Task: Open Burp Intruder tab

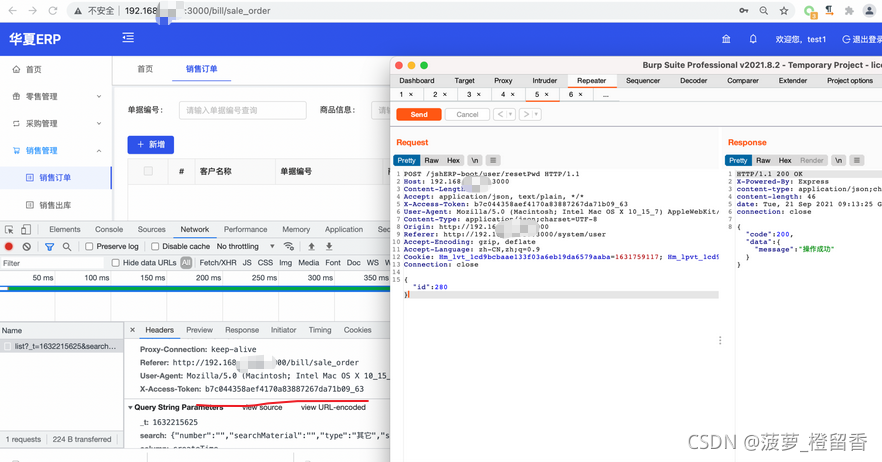Action: pos(544,80)
